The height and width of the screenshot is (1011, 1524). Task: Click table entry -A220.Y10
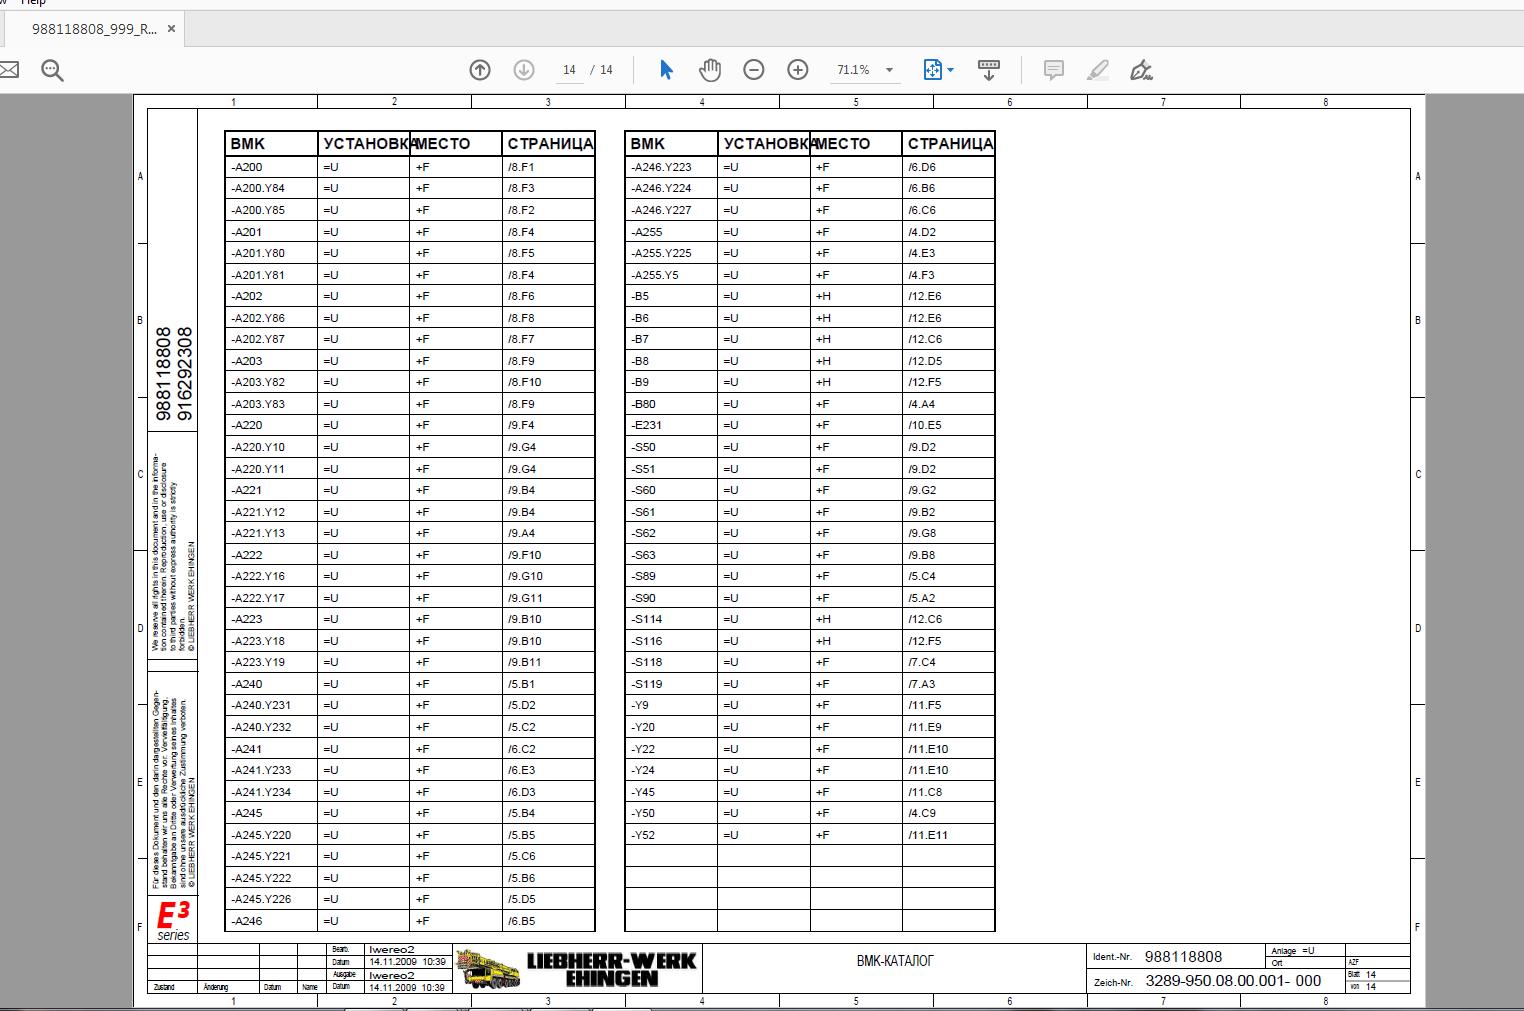258,447
